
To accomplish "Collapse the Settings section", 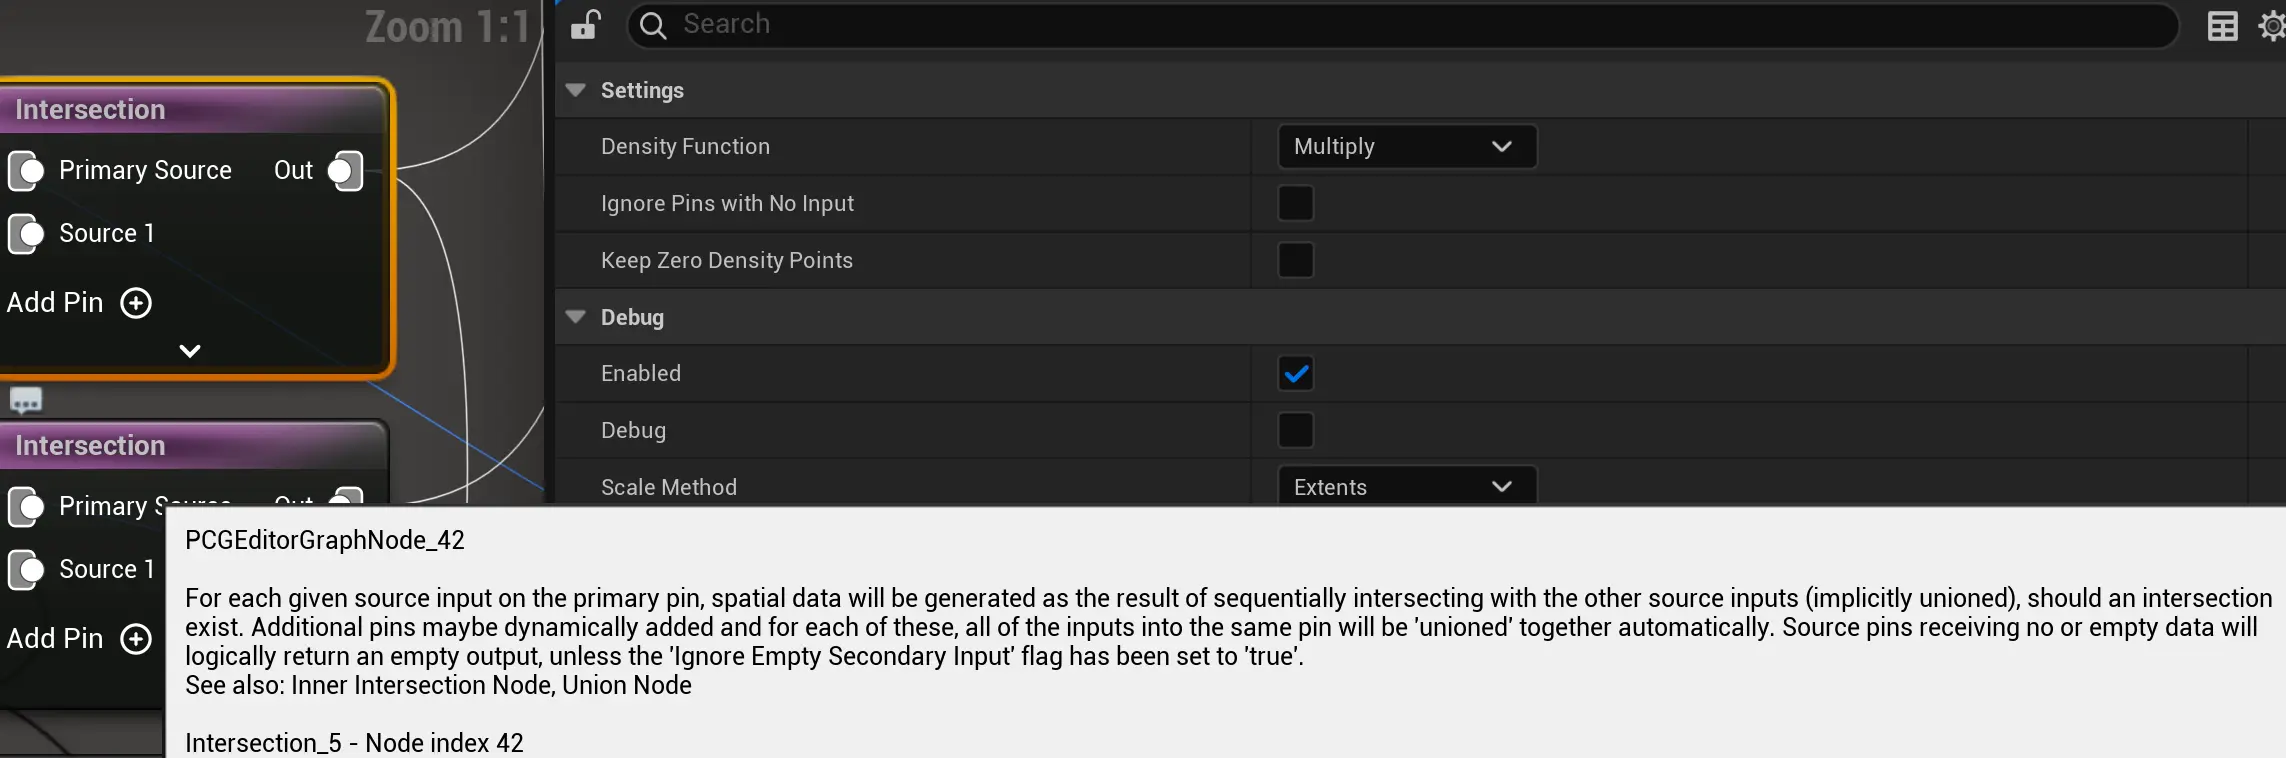I will 575,90.
